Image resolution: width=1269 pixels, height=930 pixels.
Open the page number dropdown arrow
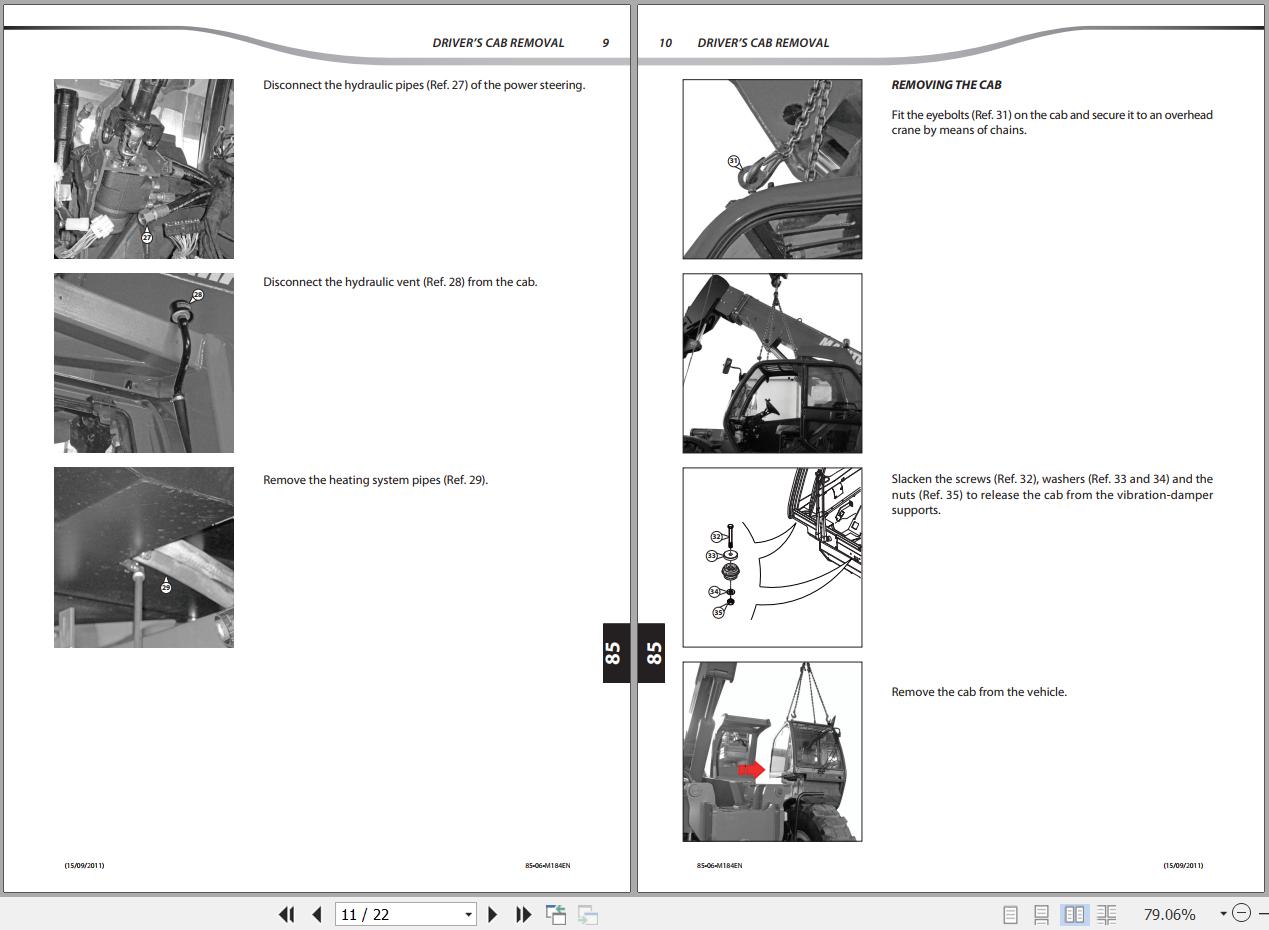468,914
